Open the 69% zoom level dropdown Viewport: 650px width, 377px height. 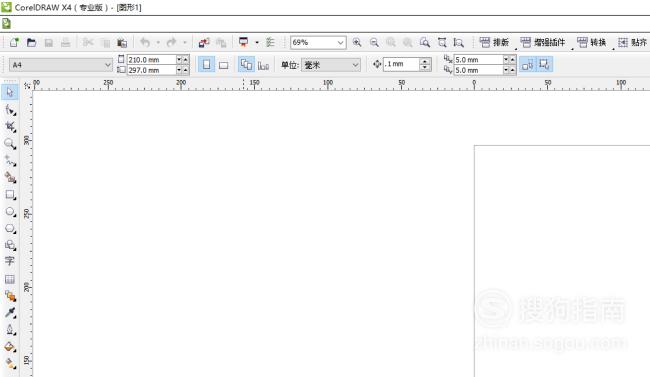[x=340, y=42]
